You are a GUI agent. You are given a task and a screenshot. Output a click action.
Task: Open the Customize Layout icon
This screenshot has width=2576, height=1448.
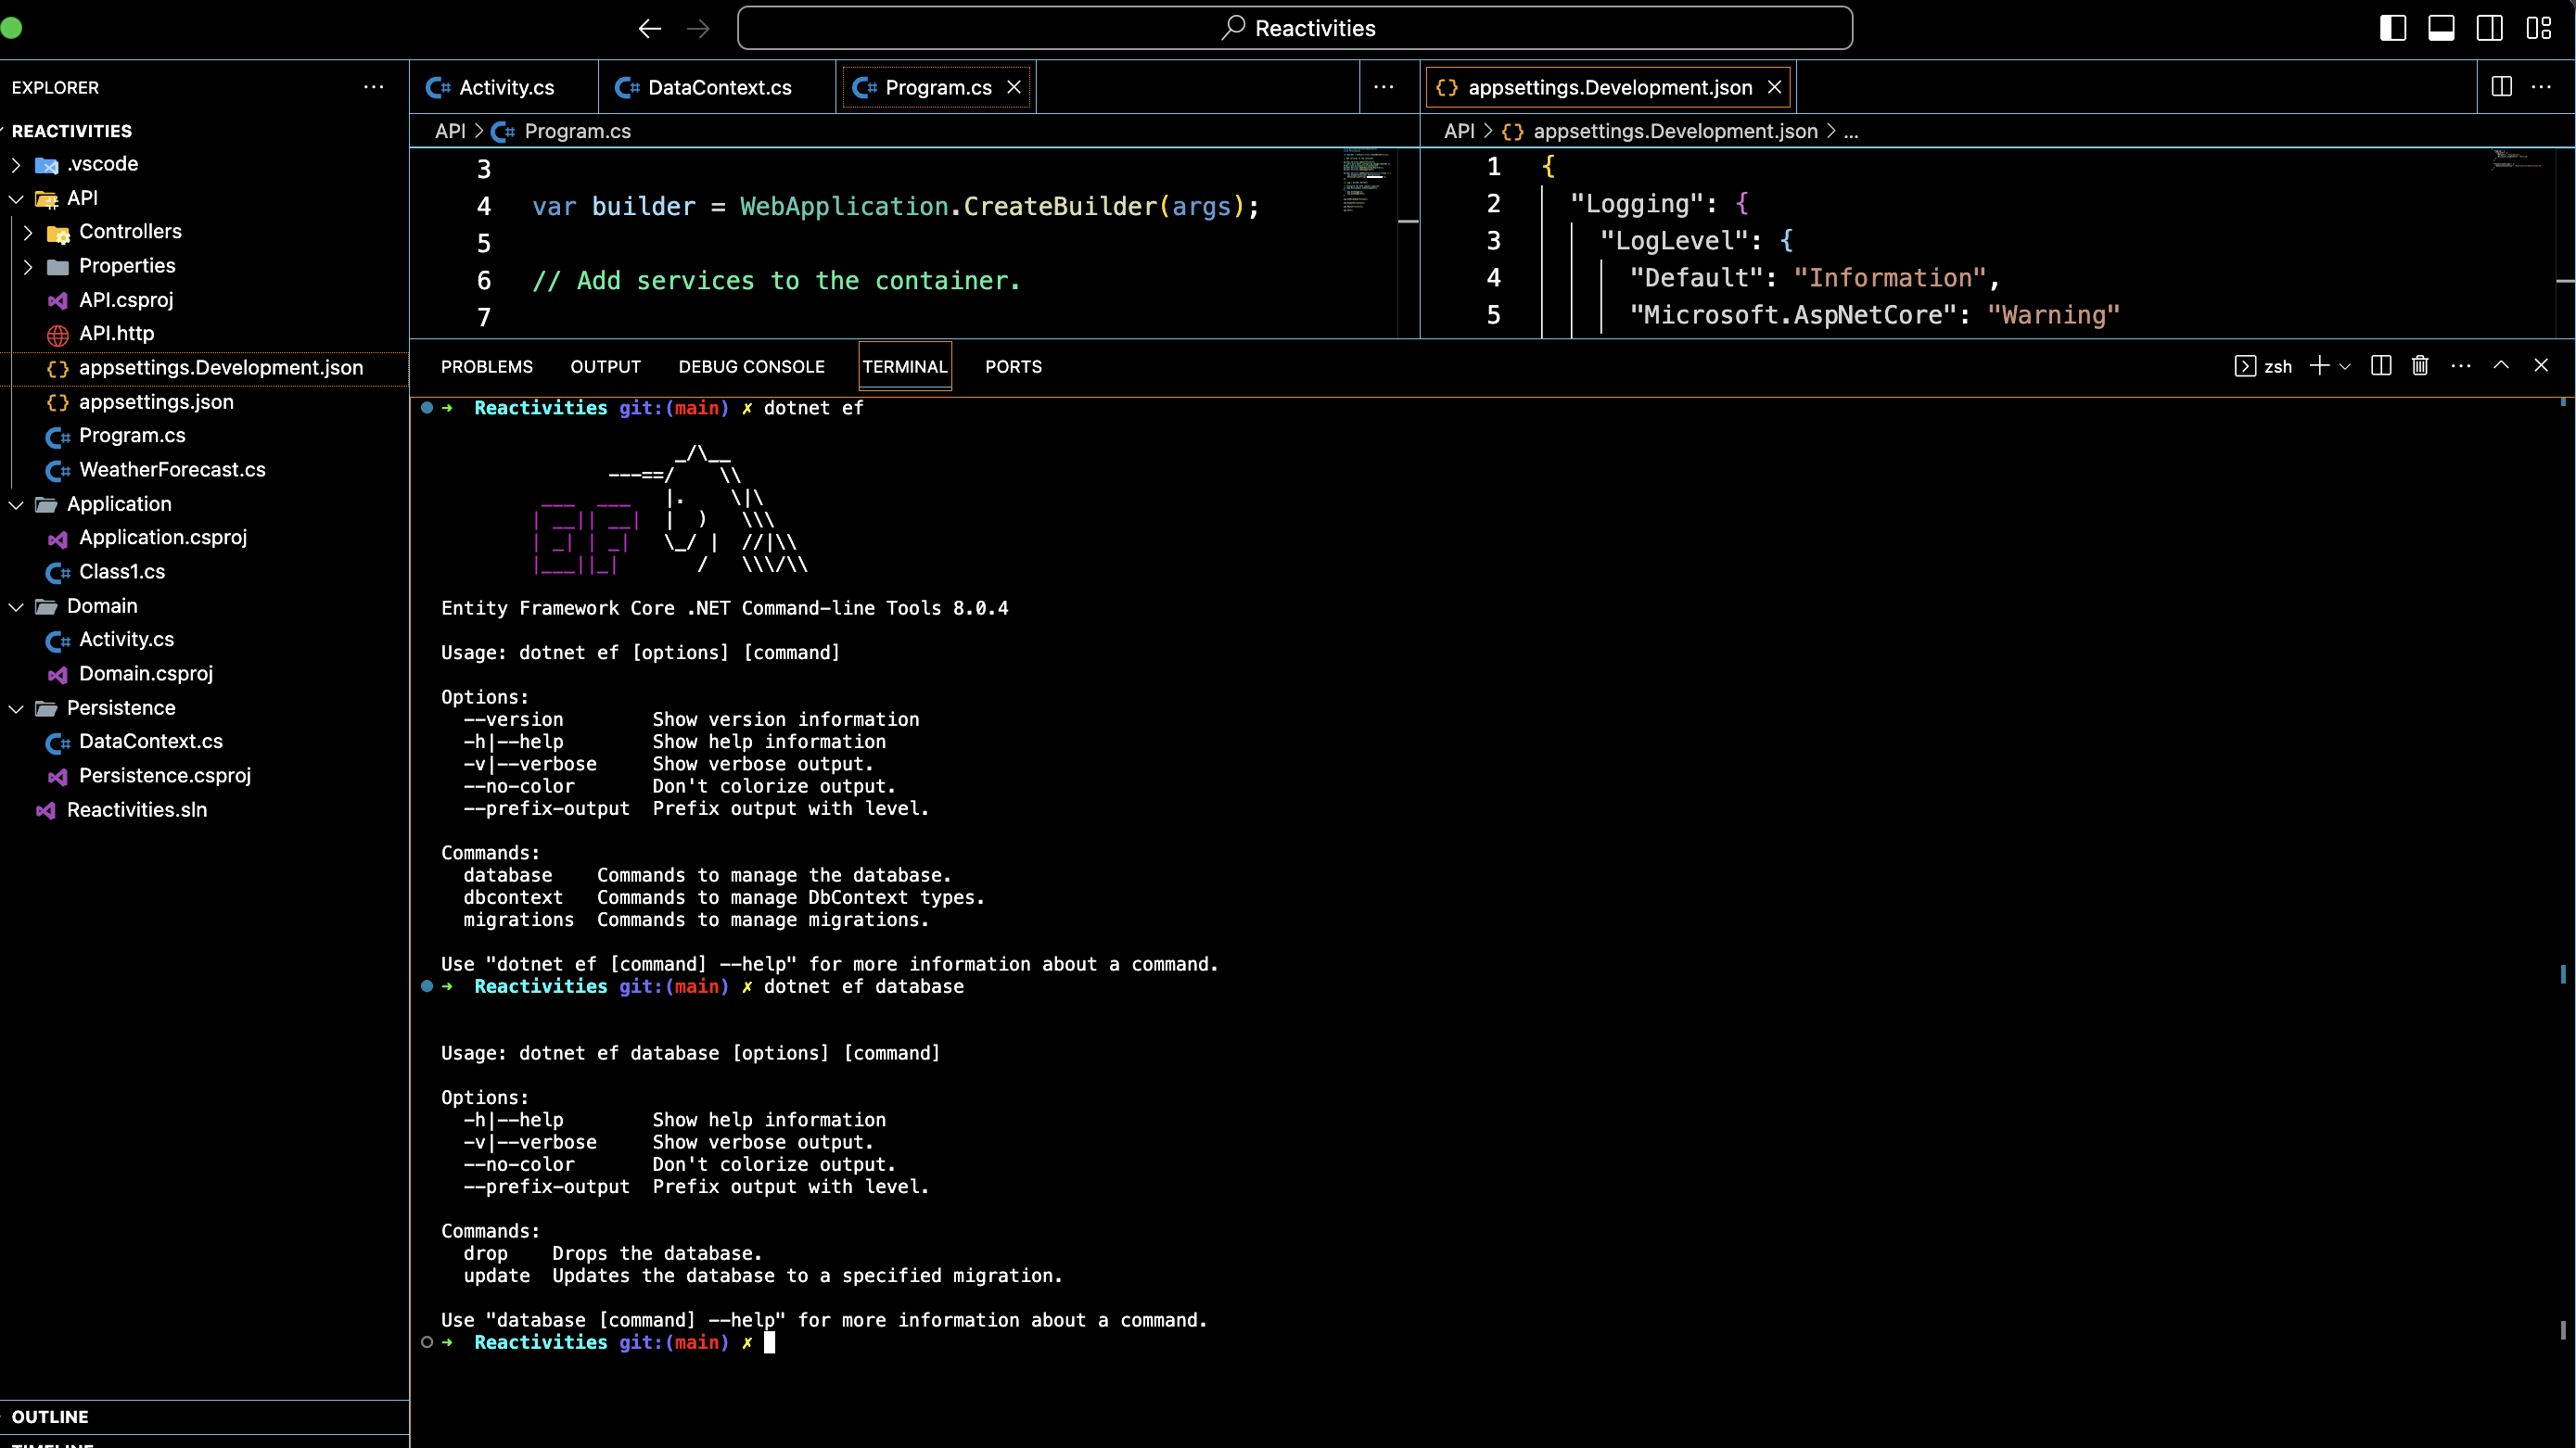2538,28
